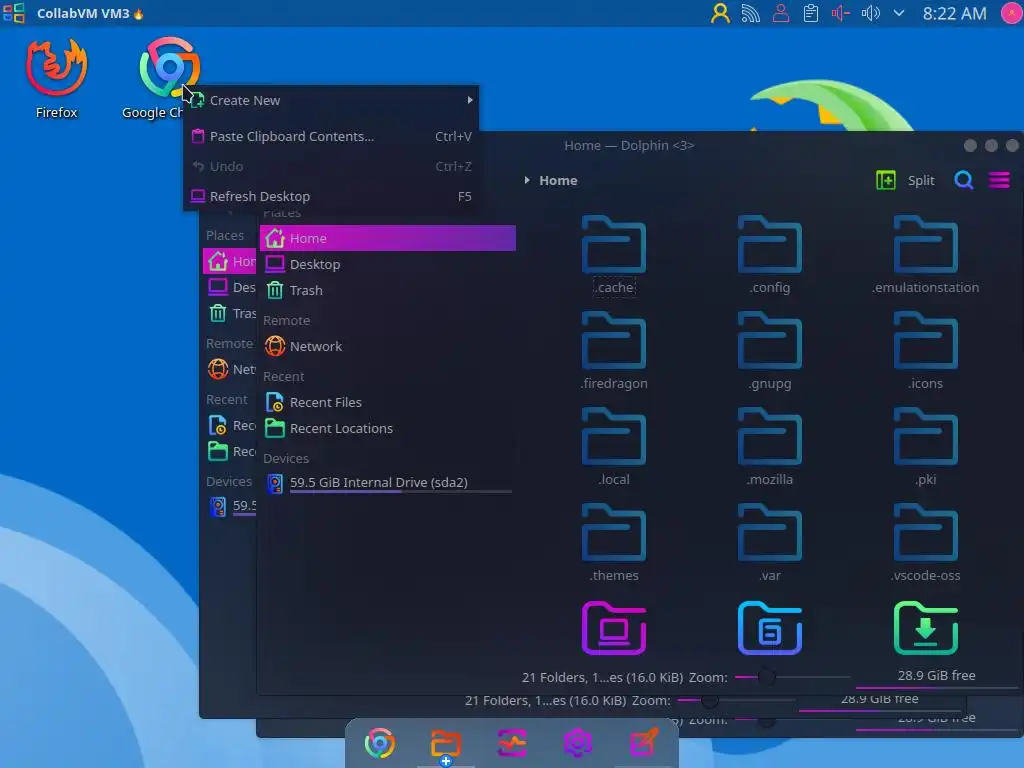Open the .mozilla folder
The image size is (1024, 768).
(769, 447)
